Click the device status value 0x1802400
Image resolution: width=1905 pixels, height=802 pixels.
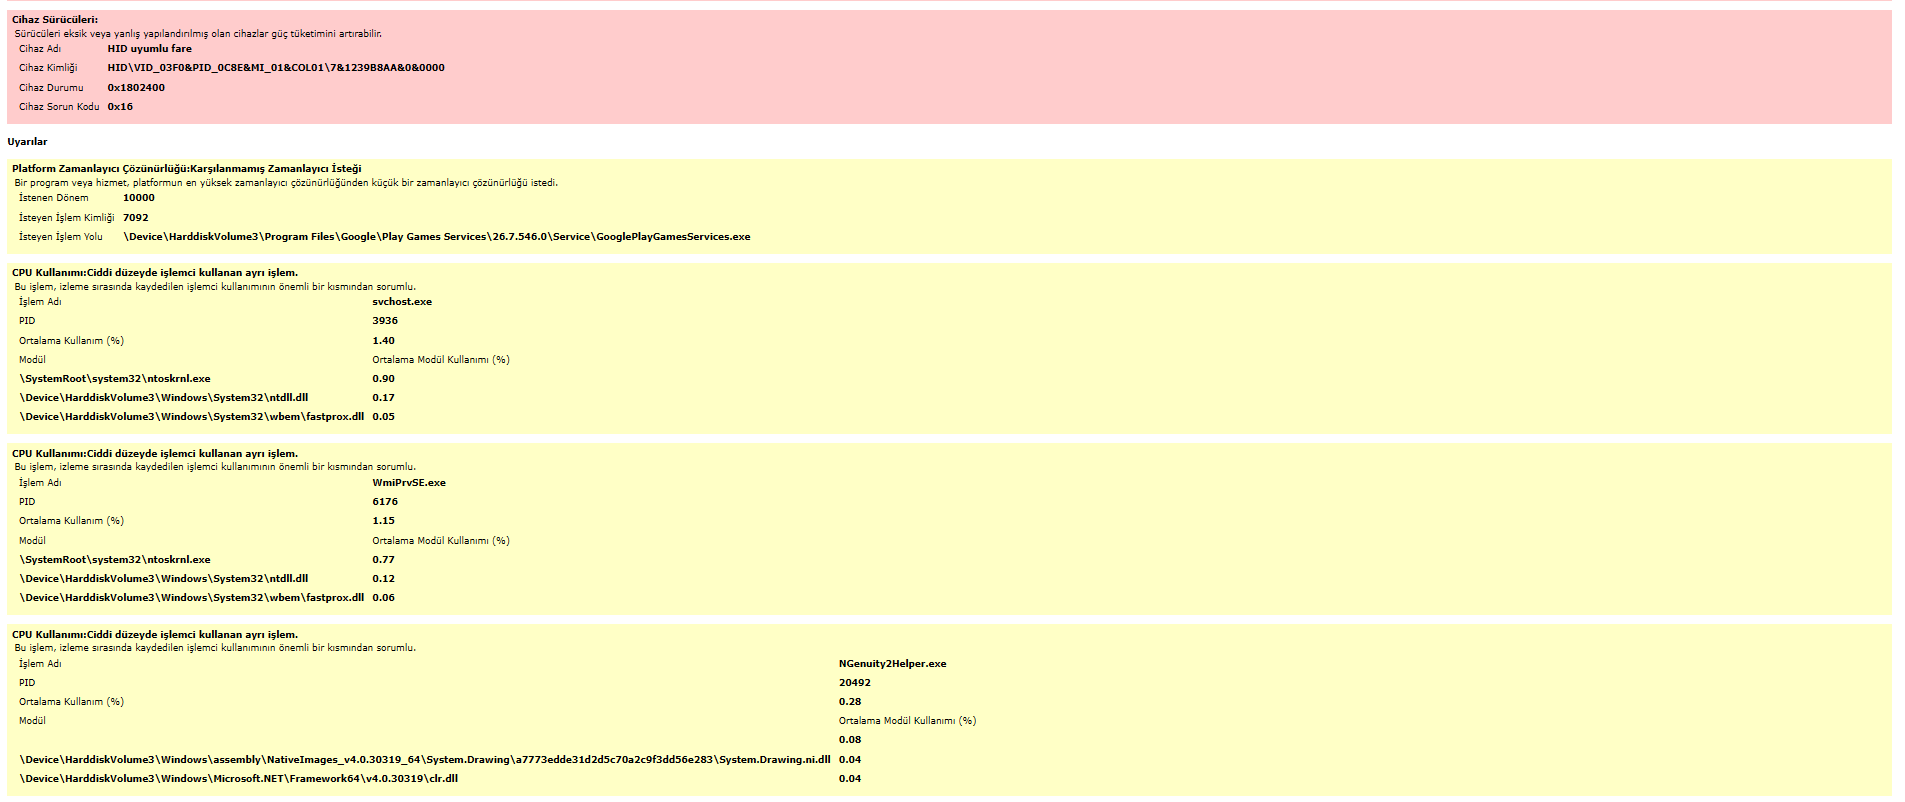pyautogui.click(x=136, y=87)
